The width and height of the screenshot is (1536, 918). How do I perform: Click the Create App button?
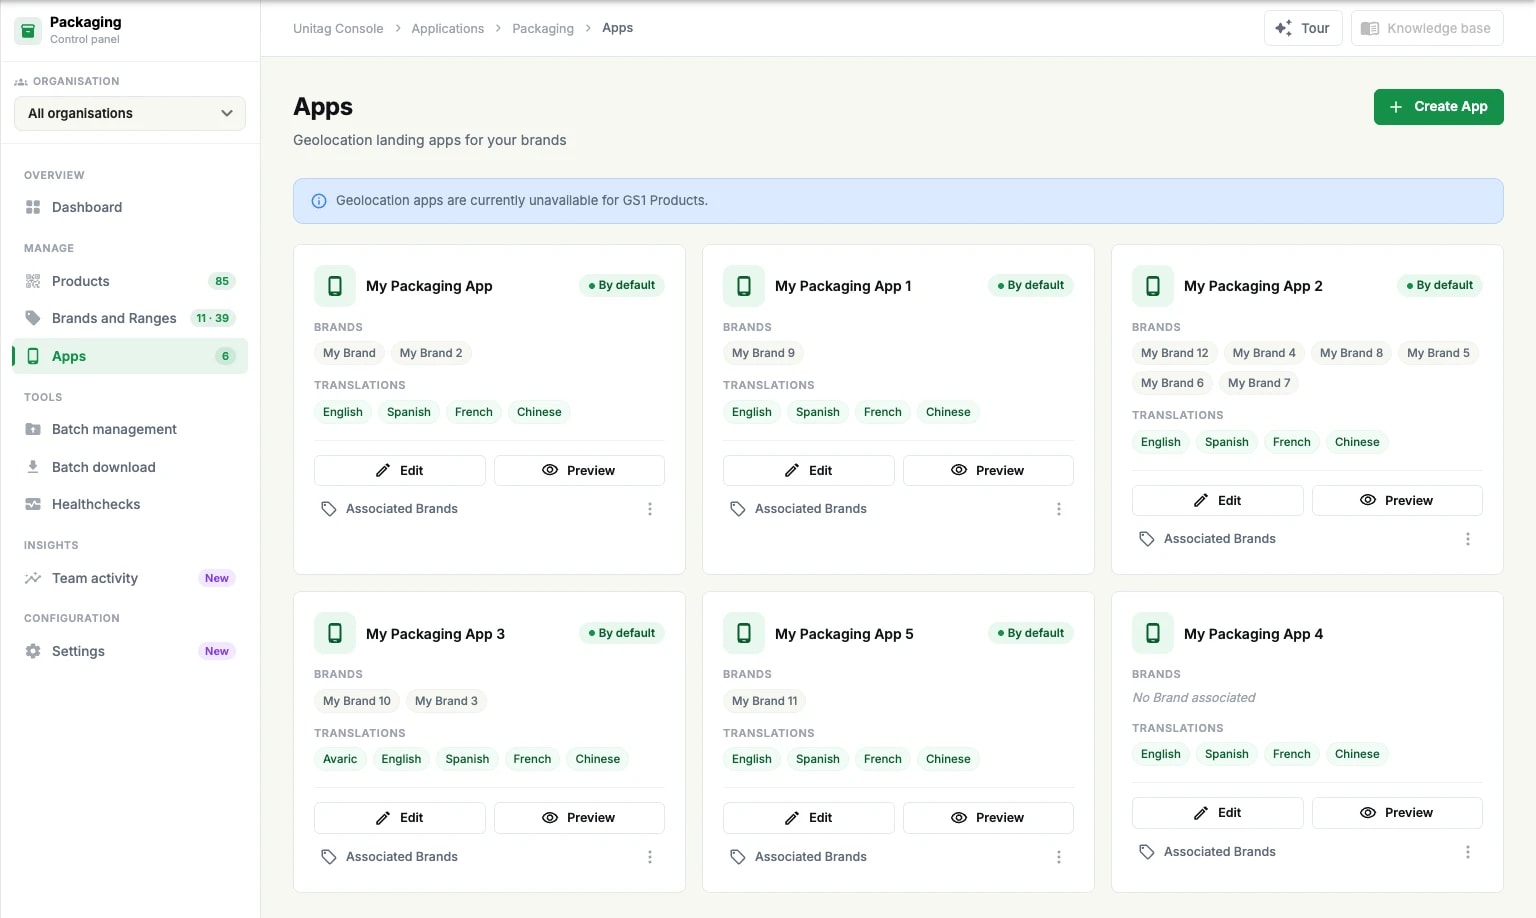pyautogui.click(x=1438, y=107)
